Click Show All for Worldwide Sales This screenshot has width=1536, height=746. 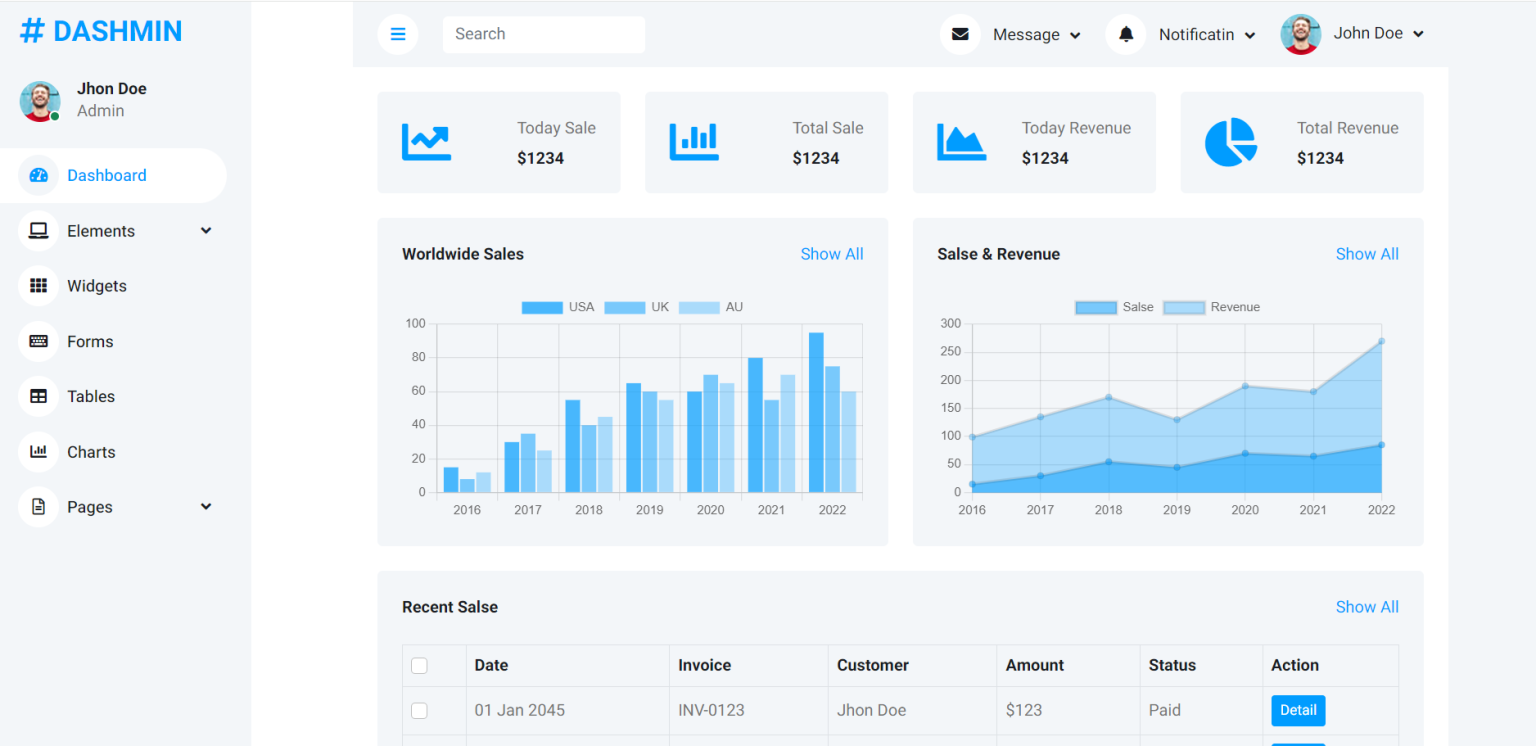click(832, 254)
